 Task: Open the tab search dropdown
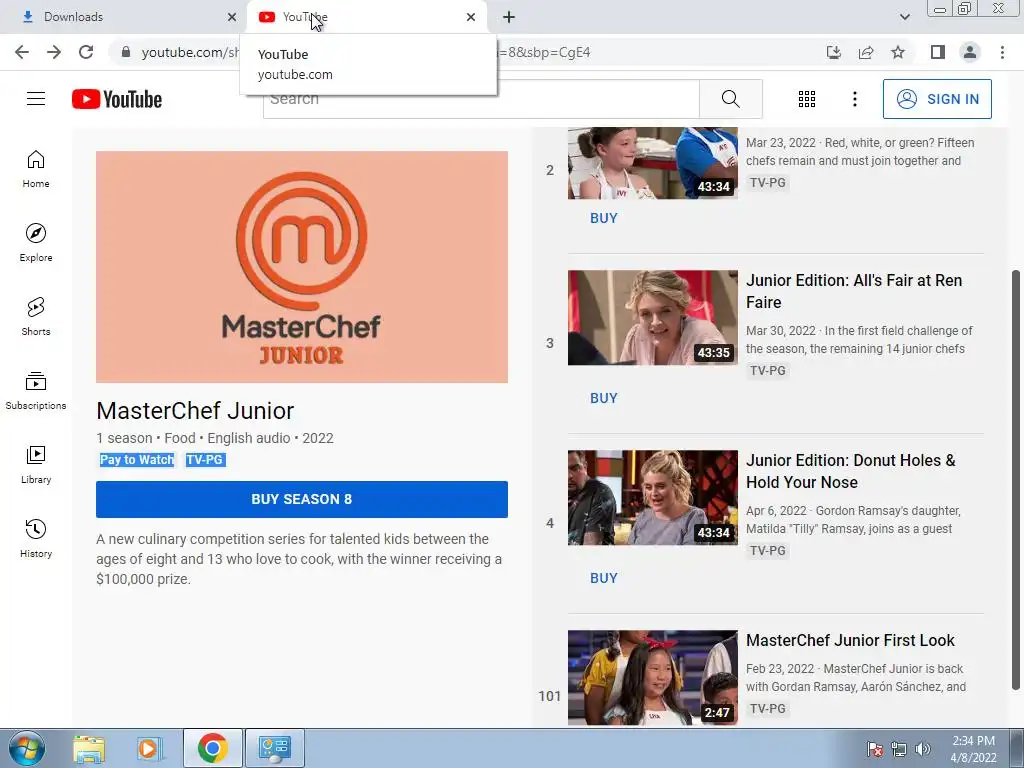click(x=904, y=17)
